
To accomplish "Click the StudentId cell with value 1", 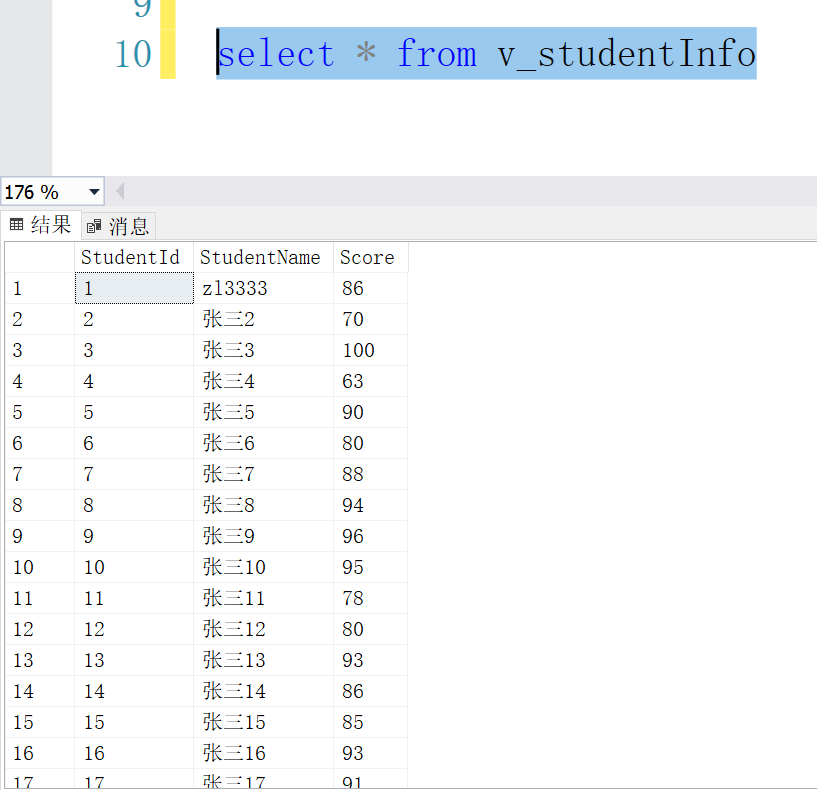I will [134, 288].
